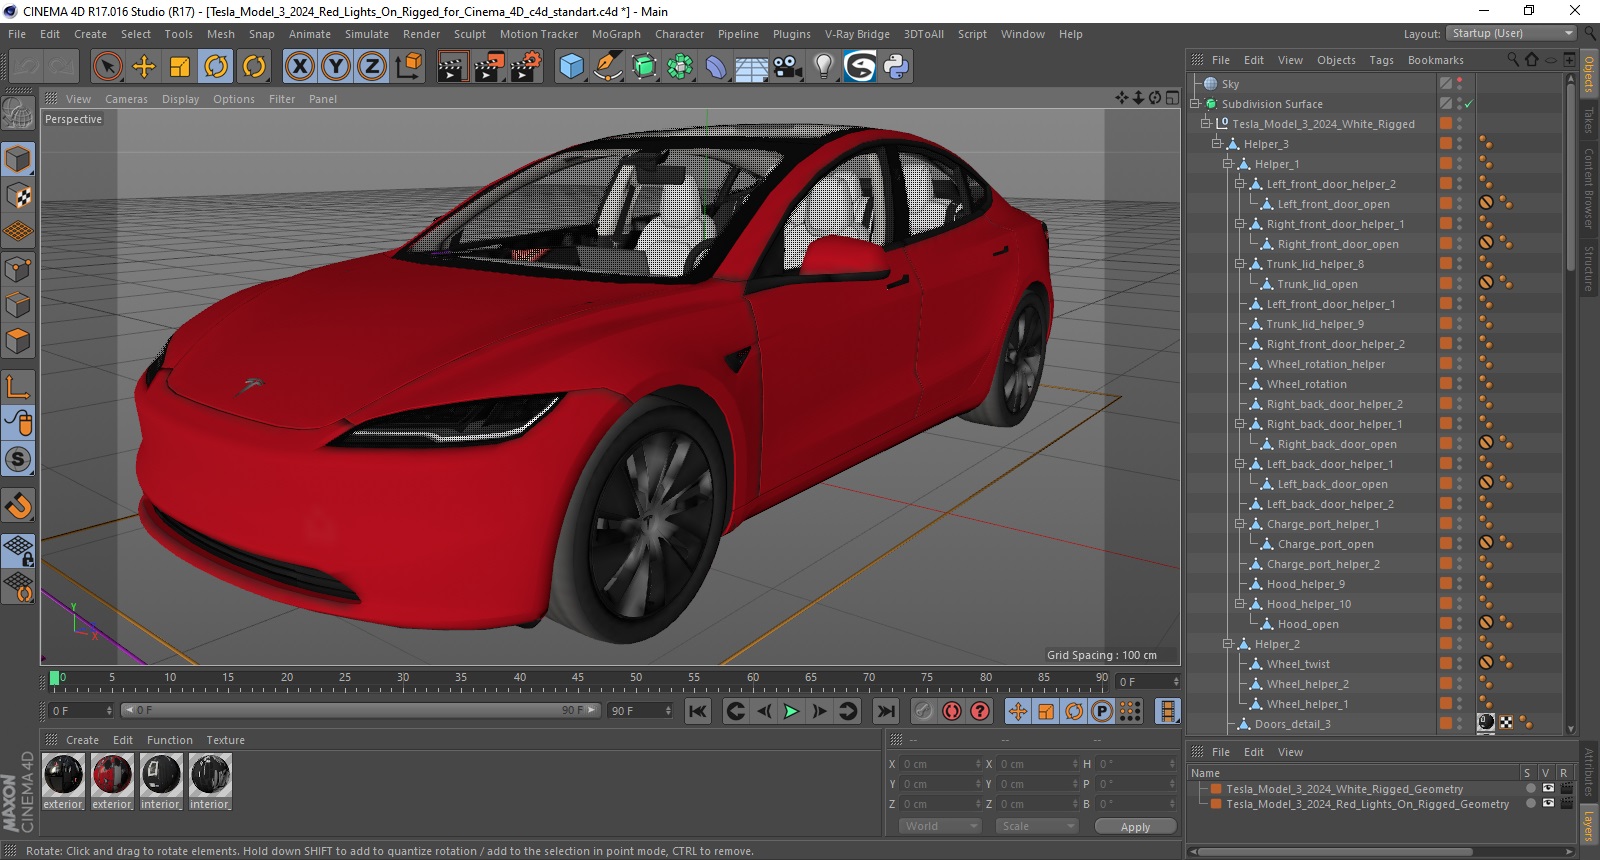The height and width of the screenshot is (860, 1600).
Task: Toggle Z axis lock button
Action: pos(372,67)
